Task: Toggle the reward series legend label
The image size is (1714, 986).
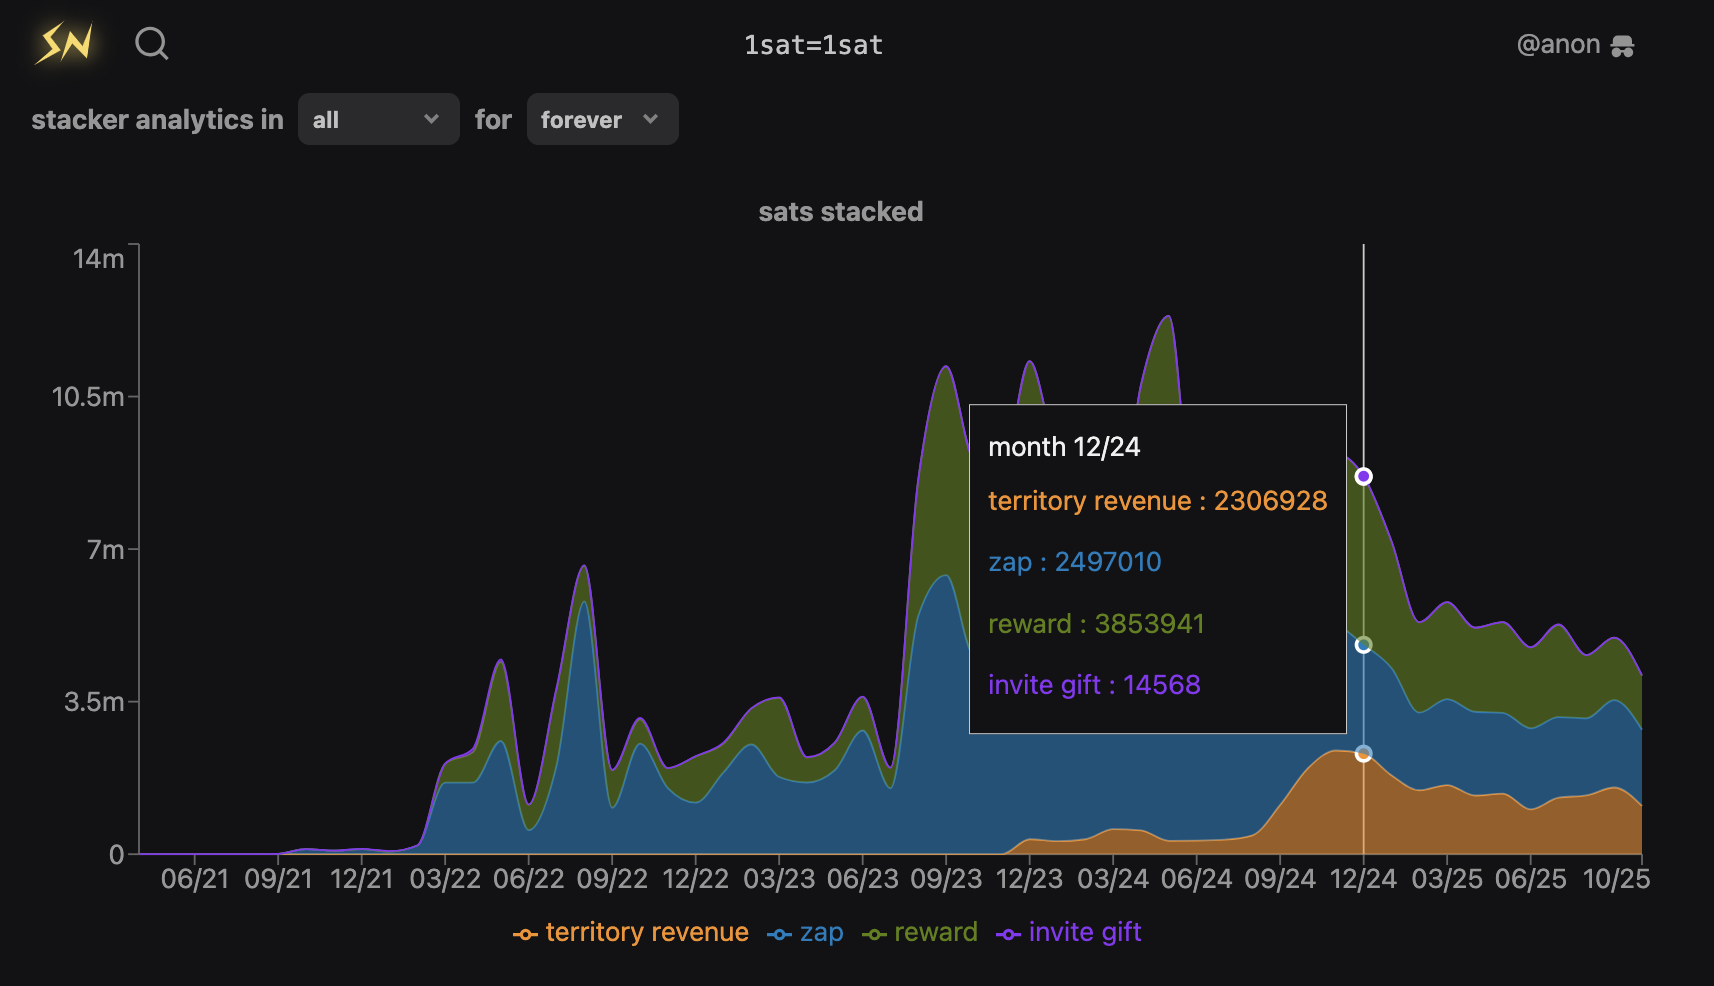Action: coord(935,932)
